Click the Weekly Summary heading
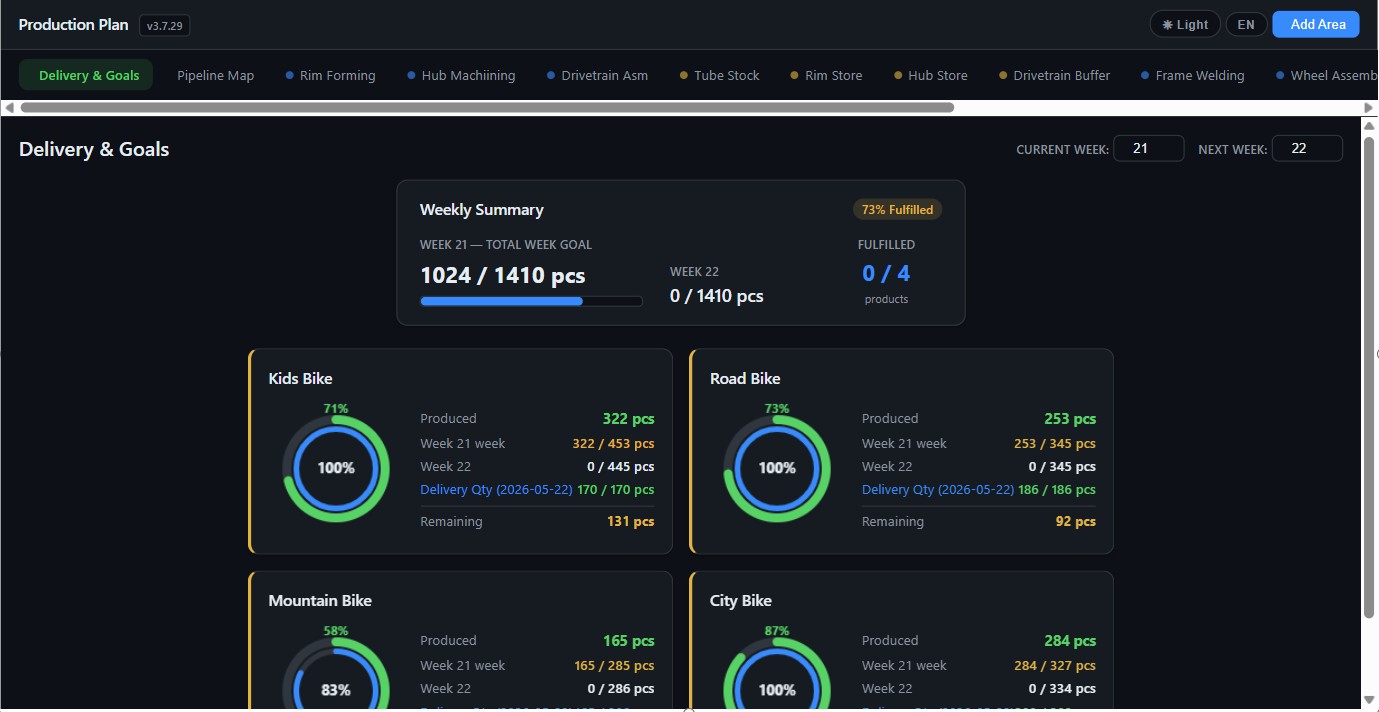1379x712 pixels. coord(482,210)
